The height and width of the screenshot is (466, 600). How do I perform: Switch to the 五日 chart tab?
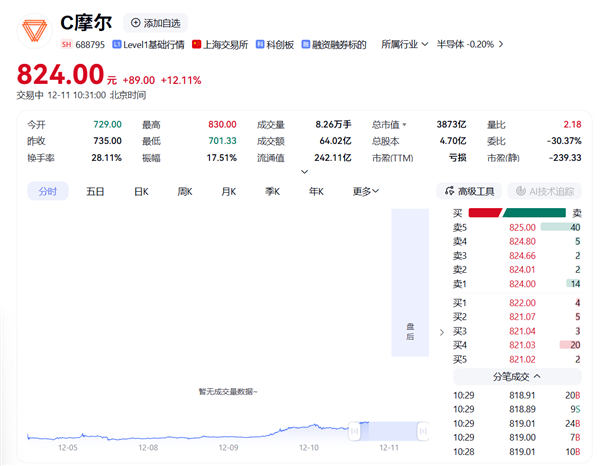(x=95, y=191)
